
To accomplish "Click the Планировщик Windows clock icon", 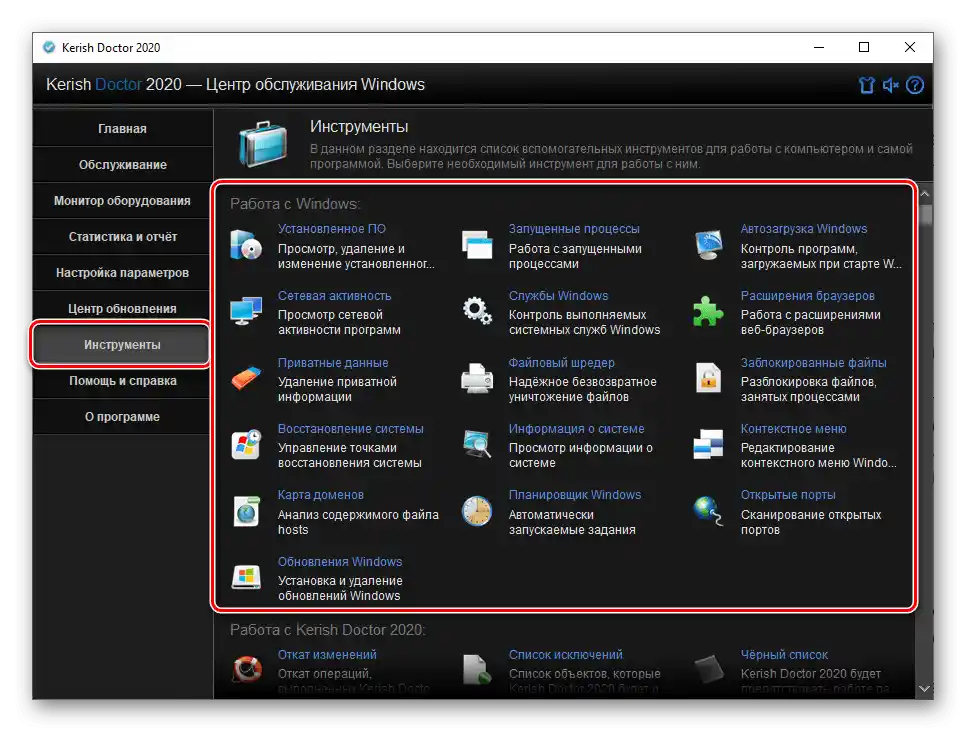I will pyautogui.click(x=477, y=511).
